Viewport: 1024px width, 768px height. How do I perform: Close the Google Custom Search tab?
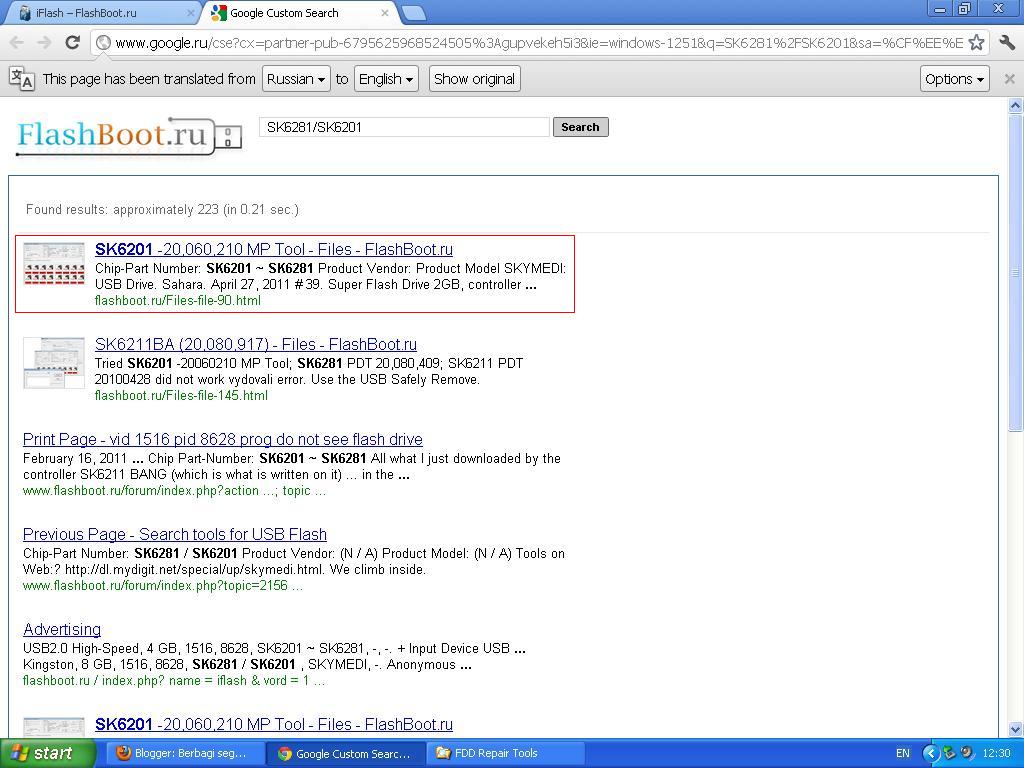click(385, 13)
